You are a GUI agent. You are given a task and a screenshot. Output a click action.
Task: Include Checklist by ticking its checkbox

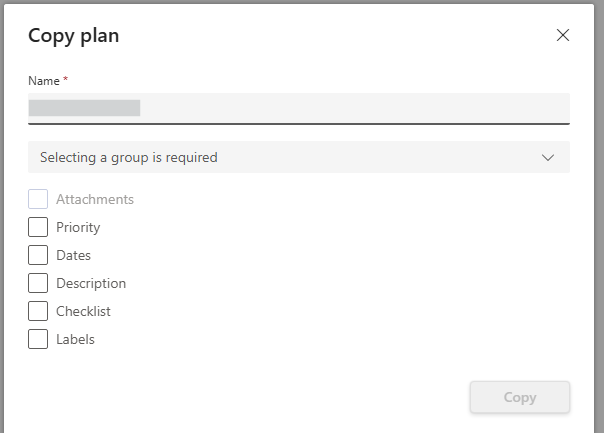(38, 311)
